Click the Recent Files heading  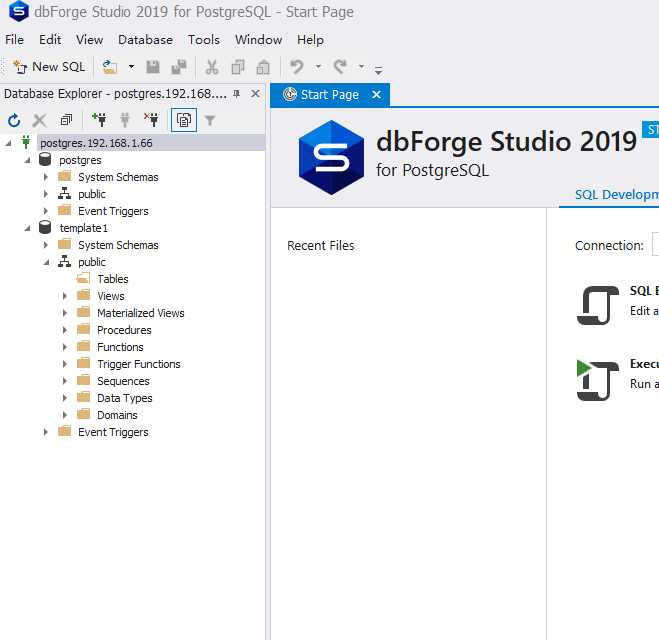tap(320, 245)
